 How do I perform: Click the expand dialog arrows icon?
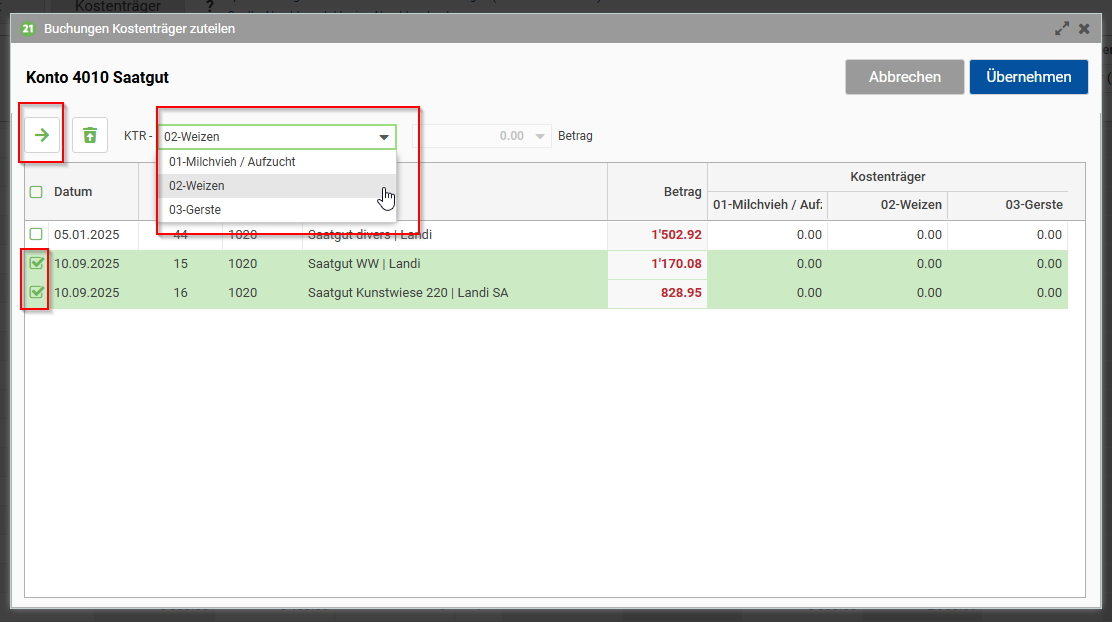coord(1062,29)
